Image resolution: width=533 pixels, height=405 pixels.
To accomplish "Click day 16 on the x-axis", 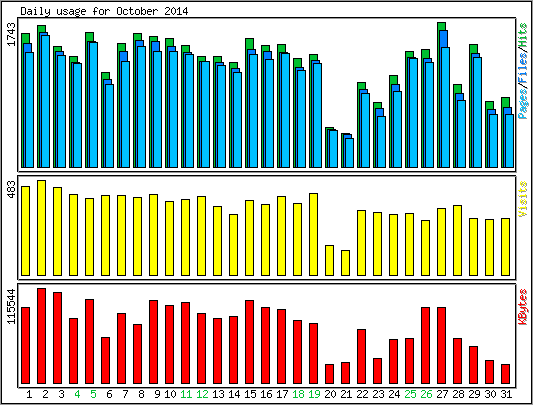I will click(x=266, y=394).
